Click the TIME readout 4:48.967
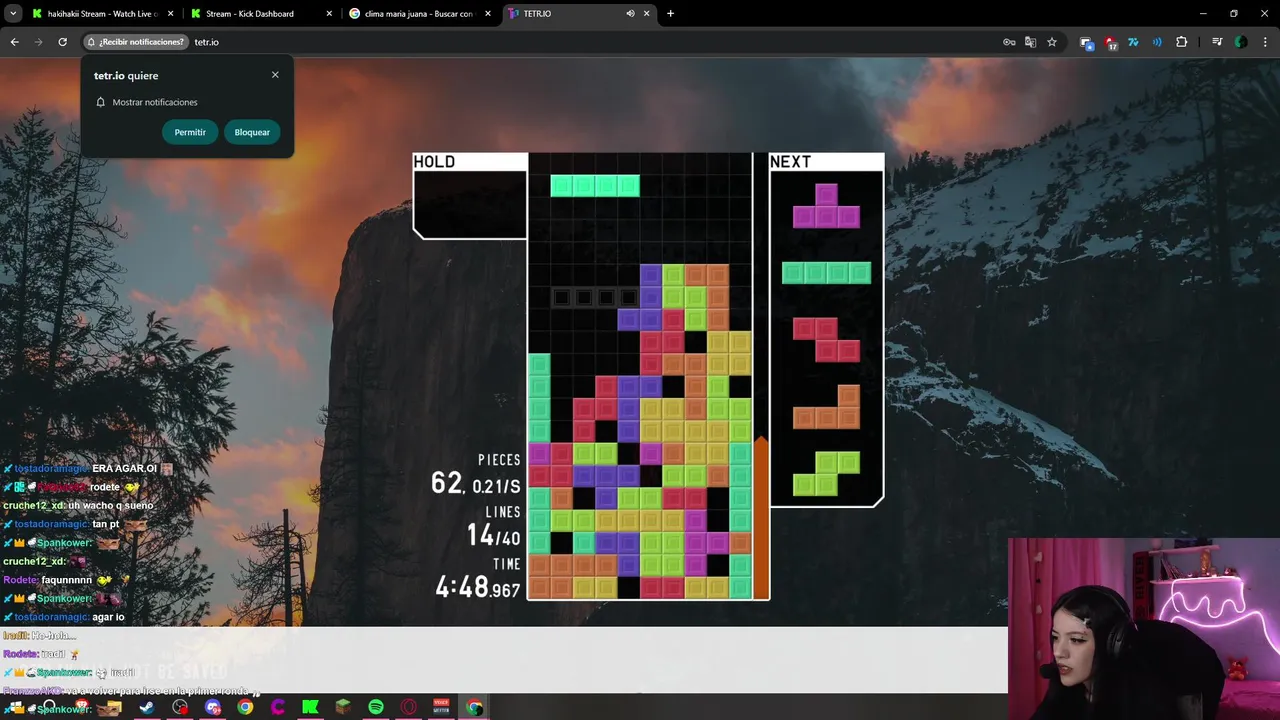The width and height of the screenshot is (1280, 720). point(478,580)
